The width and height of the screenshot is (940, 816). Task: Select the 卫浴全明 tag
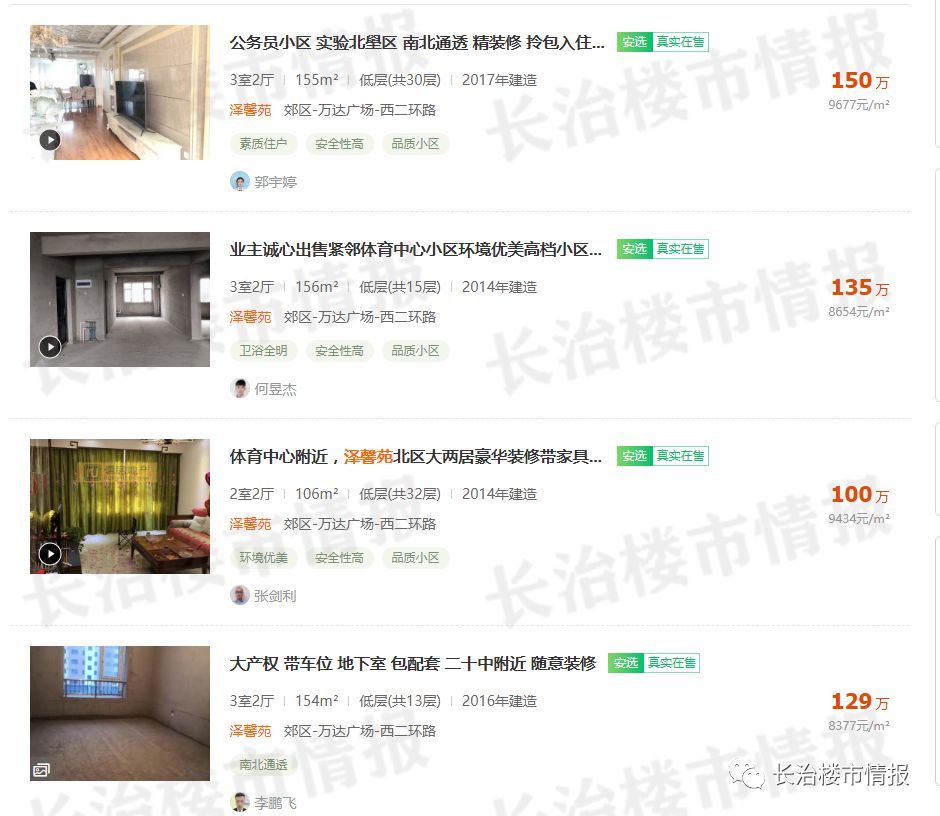(x=263, y=351)
